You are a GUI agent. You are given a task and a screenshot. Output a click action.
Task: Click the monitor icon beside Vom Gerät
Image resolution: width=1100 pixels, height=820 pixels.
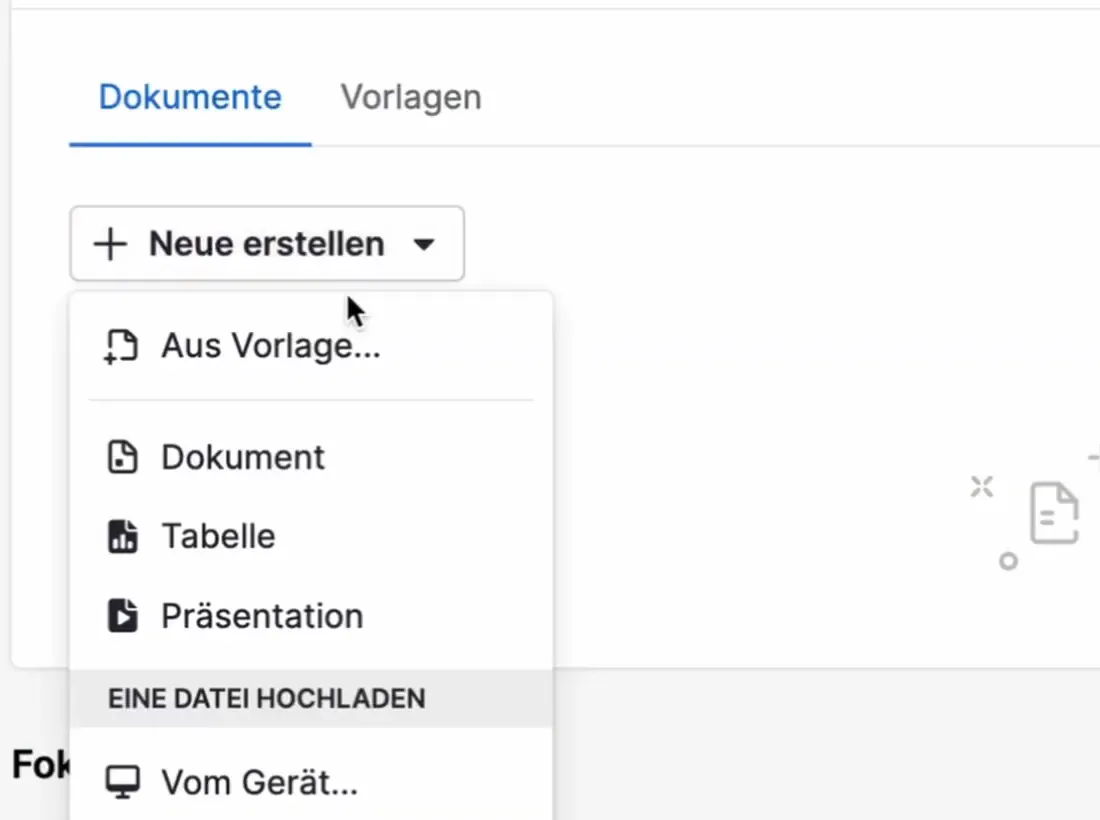[x=123, y=781]
